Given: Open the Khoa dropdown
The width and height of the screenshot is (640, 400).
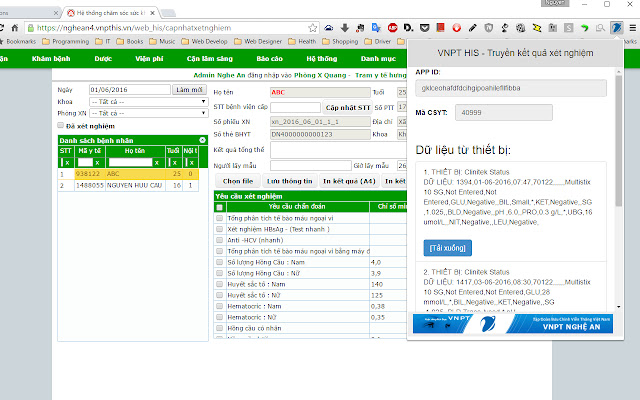Looking at the screenshot, I should tap(149, 102).
